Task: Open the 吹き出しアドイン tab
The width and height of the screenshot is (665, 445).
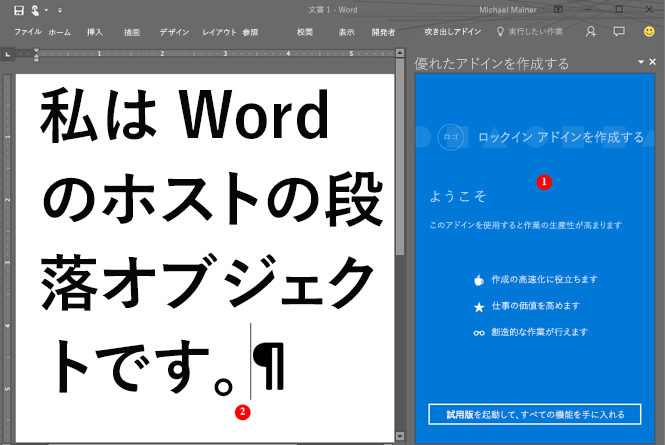Action: click(x=453, y=32)
